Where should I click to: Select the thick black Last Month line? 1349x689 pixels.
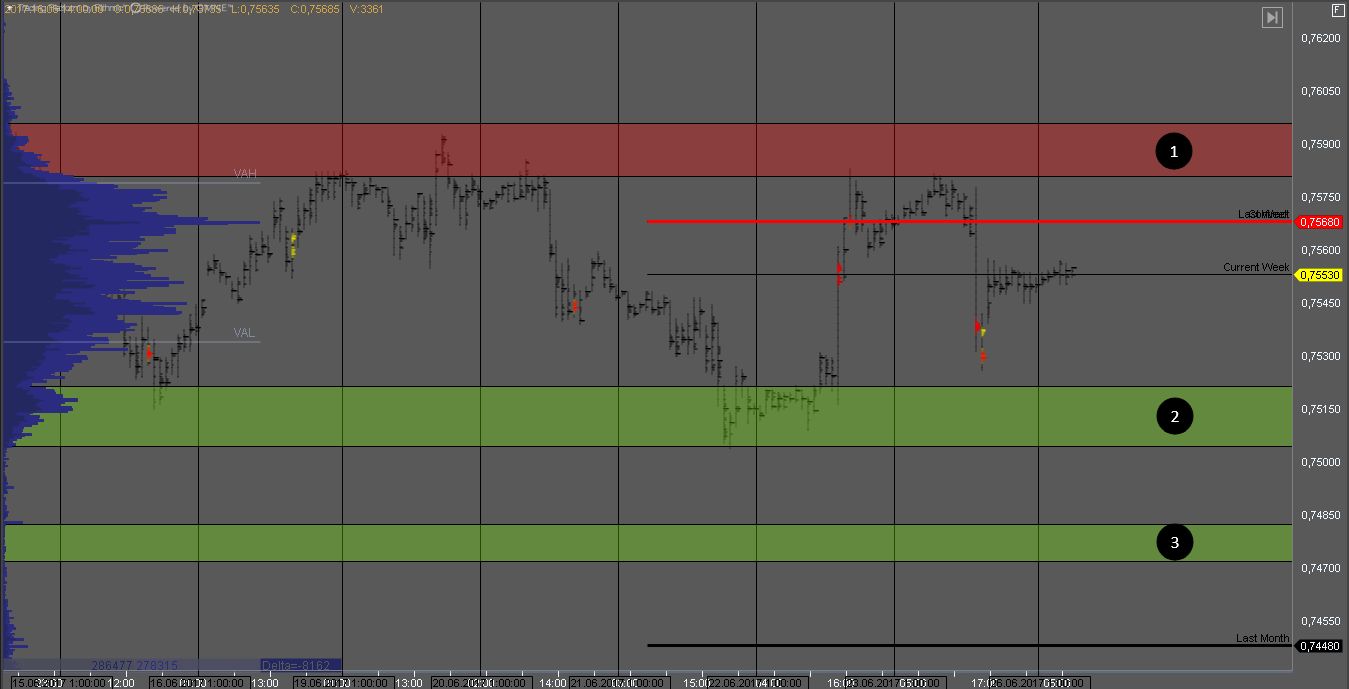[900, 645]
